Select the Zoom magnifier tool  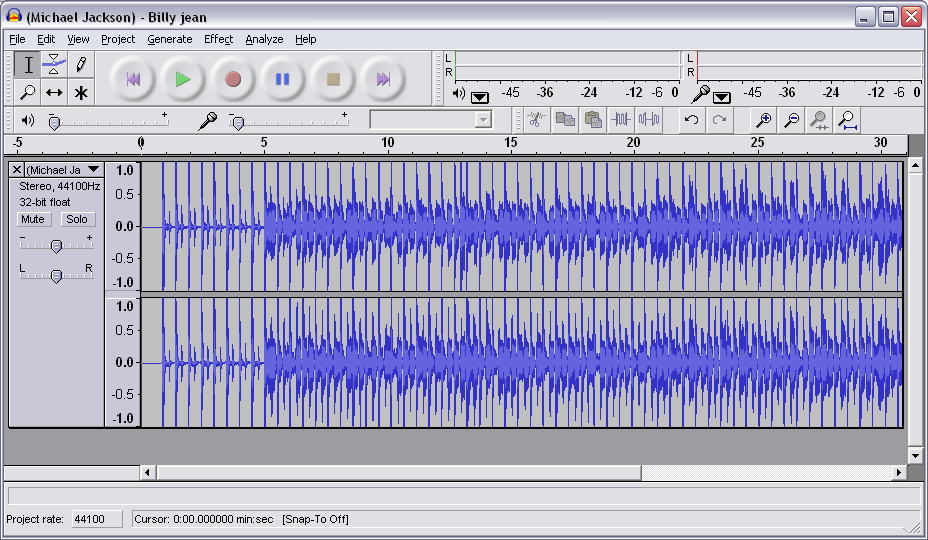click(x=28, y=92)
